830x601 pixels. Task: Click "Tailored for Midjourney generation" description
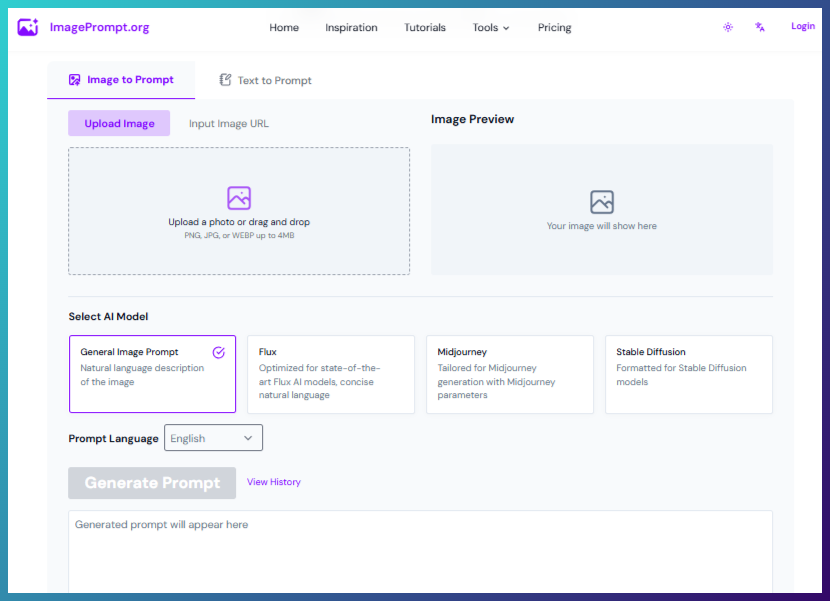pos(496,381)
